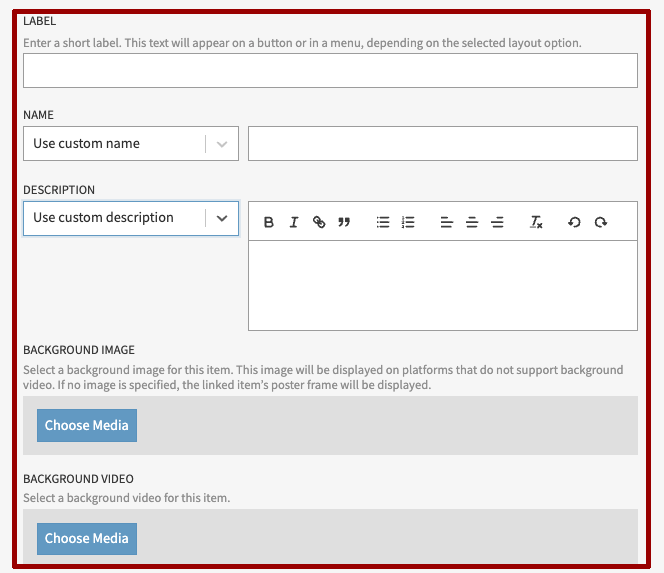The height and width of the screenshot is (573, 664).
Task: Open the 'Use custom name' dropdown
Action: (115, 143)
